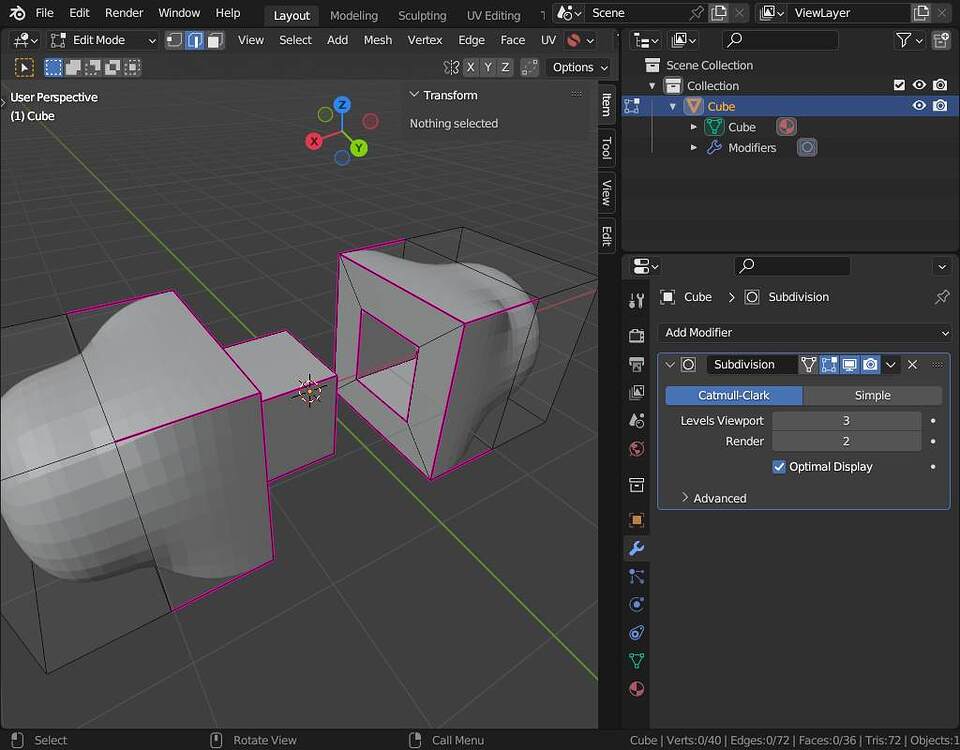Open the Scene properties tab icon

(x=637, y=420)
